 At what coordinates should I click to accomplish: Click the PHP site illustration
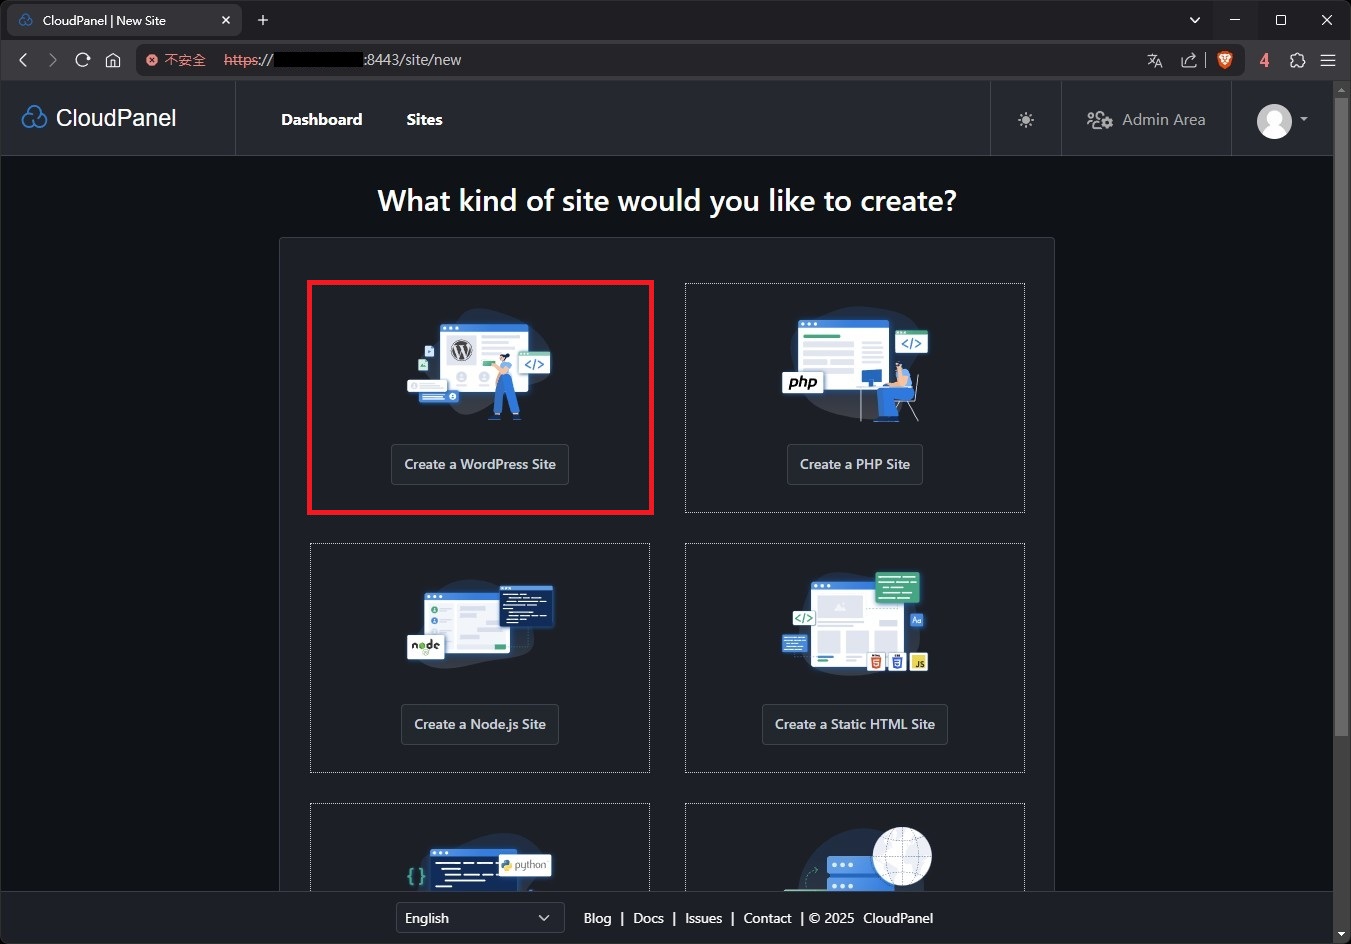tap(855, 365)
